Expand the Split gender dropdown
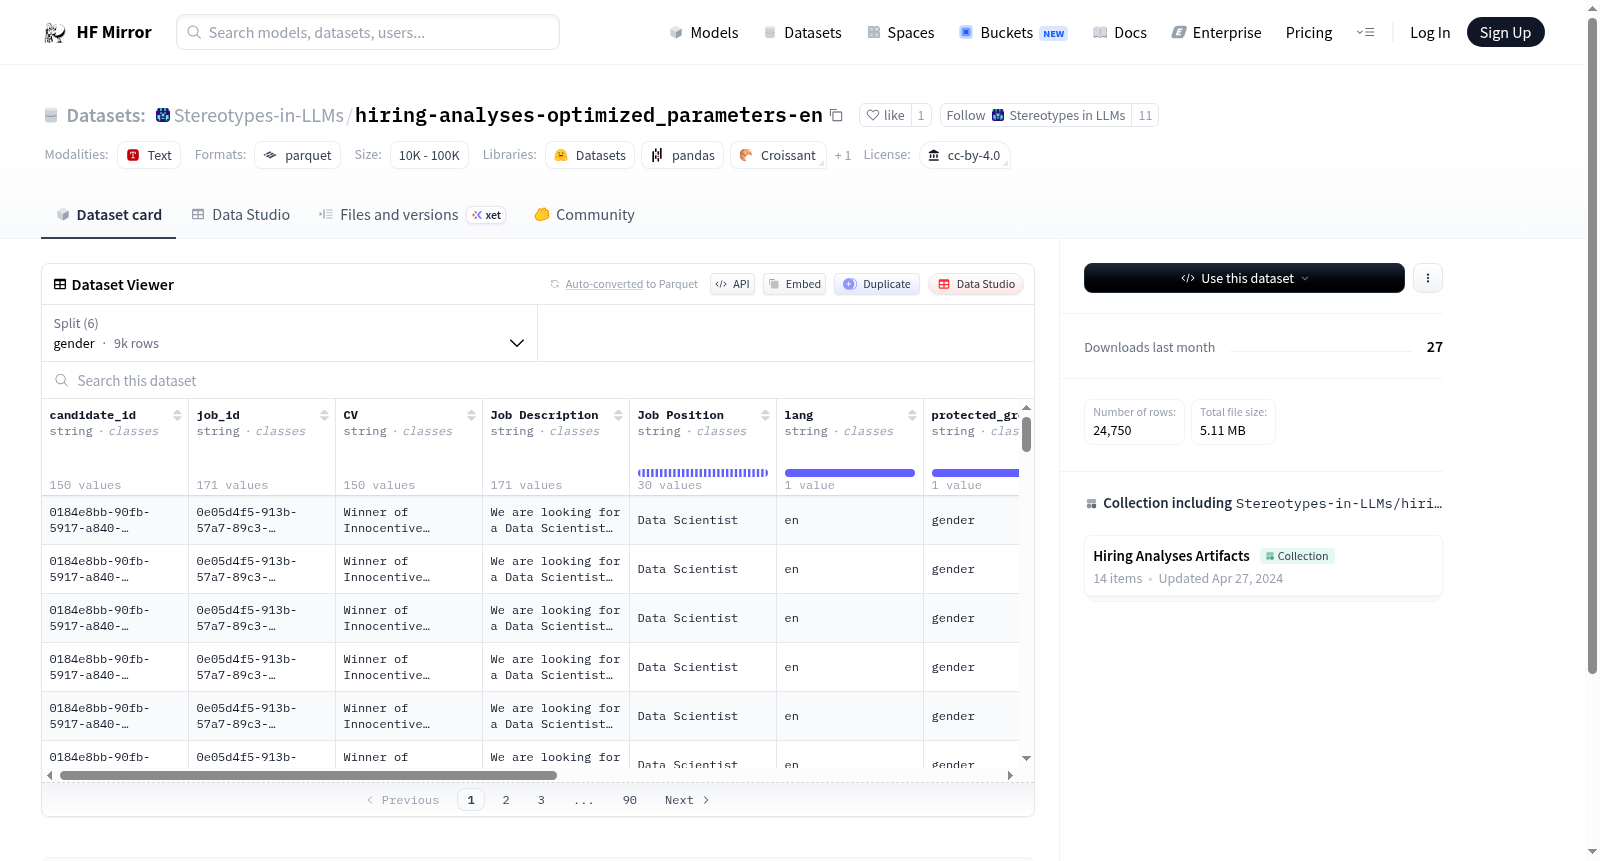This screenshot has width=1600, height=861. tap(289, 333)
